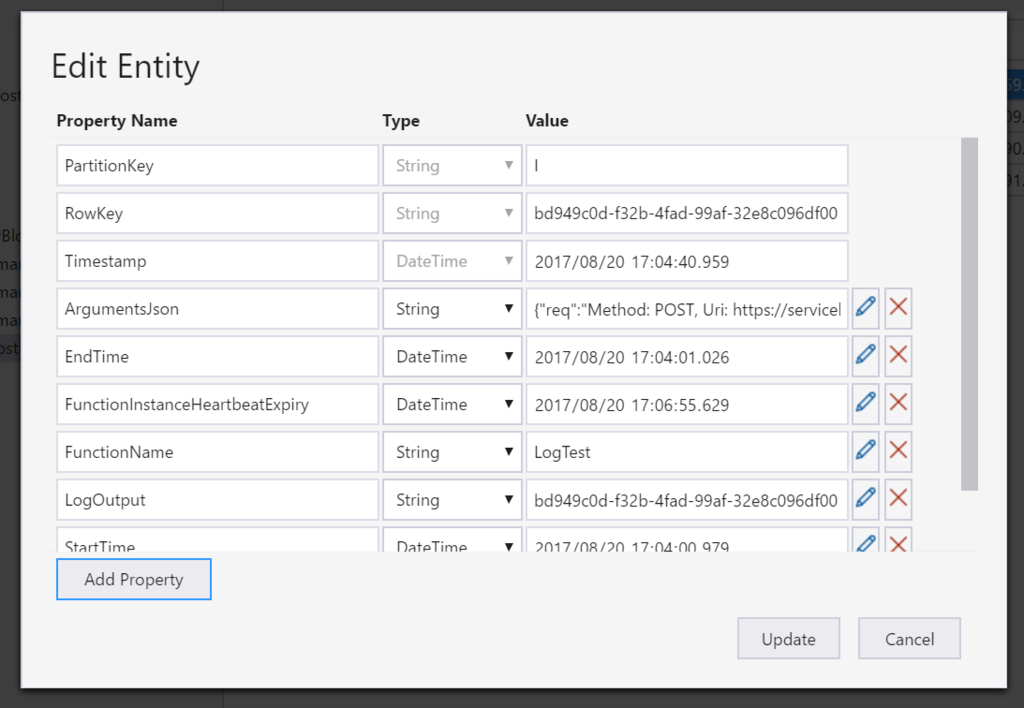Viewport: 1024px width, 708px height.
Task: Edit FunctionInstanceHeartbeatExpiry value with pencil icon
Action: tap(866, 405)
